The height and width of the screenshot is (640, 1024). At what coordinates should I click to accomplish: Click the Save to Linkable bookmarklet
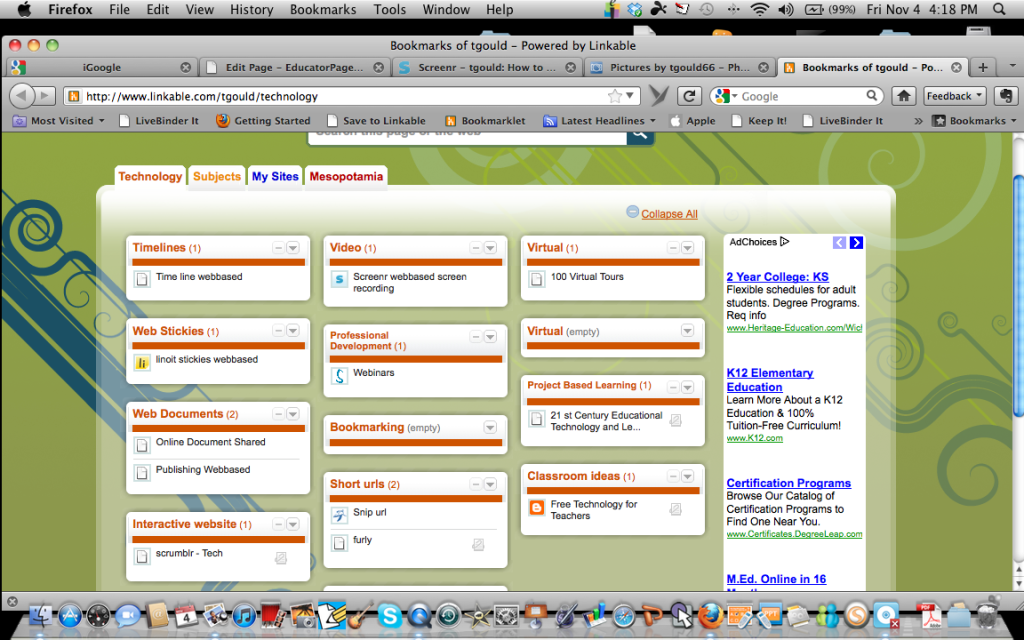377,121
